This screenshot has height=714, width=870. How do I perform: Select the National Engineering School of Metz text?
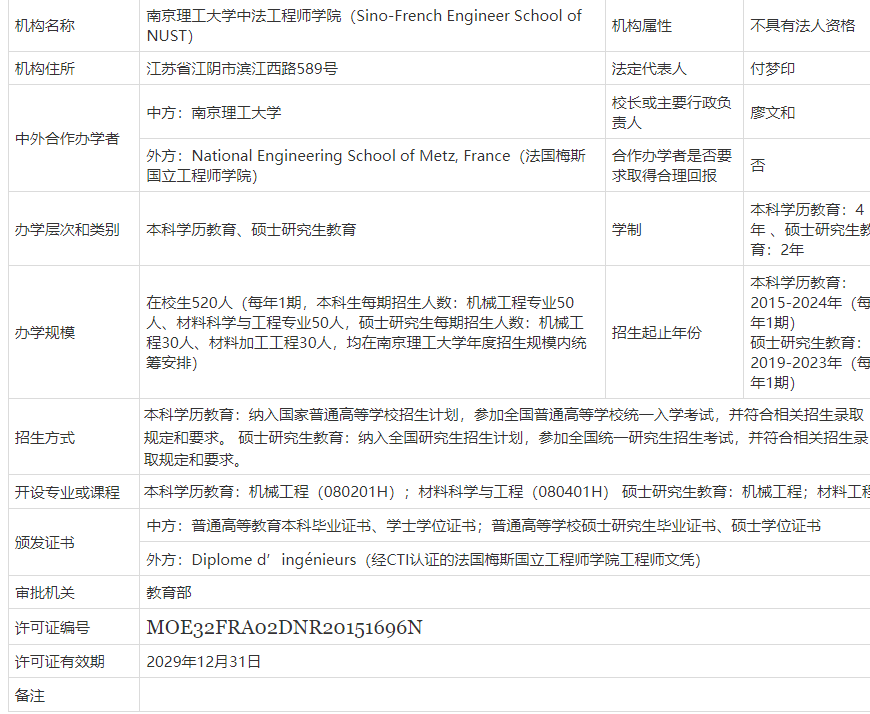[366, 166]
